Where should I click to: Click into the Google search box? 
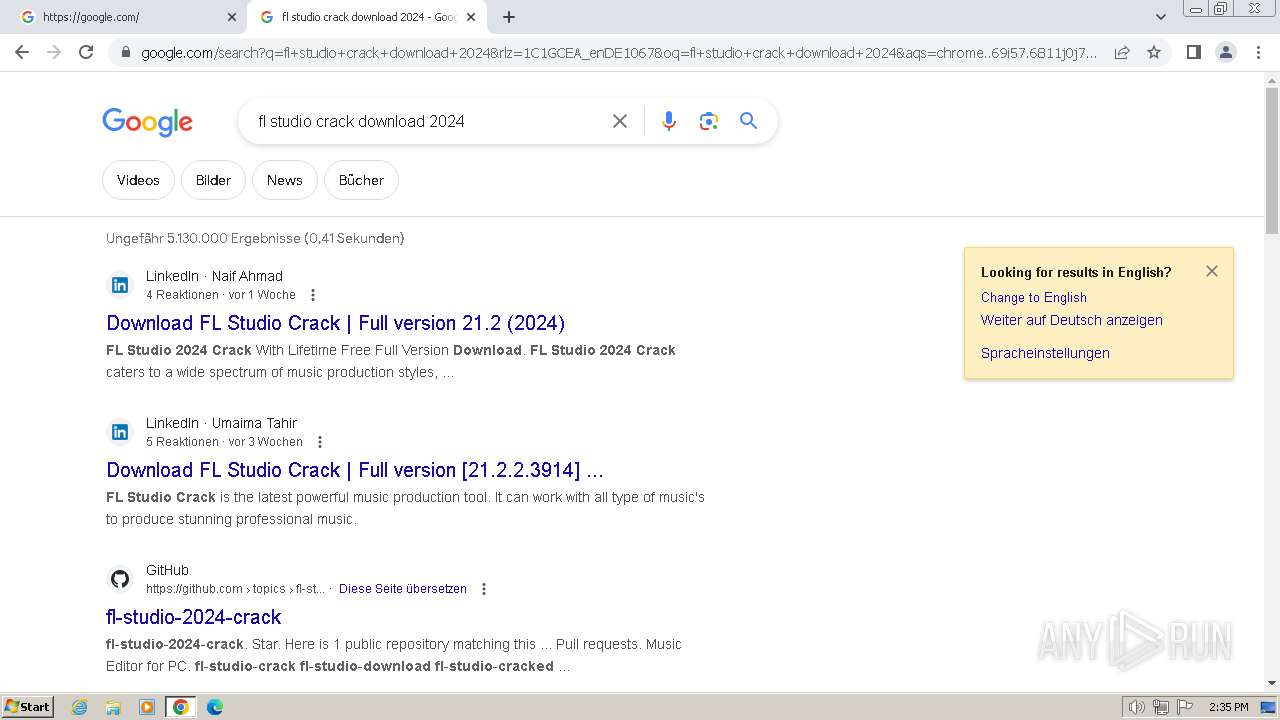click(425, 121)
